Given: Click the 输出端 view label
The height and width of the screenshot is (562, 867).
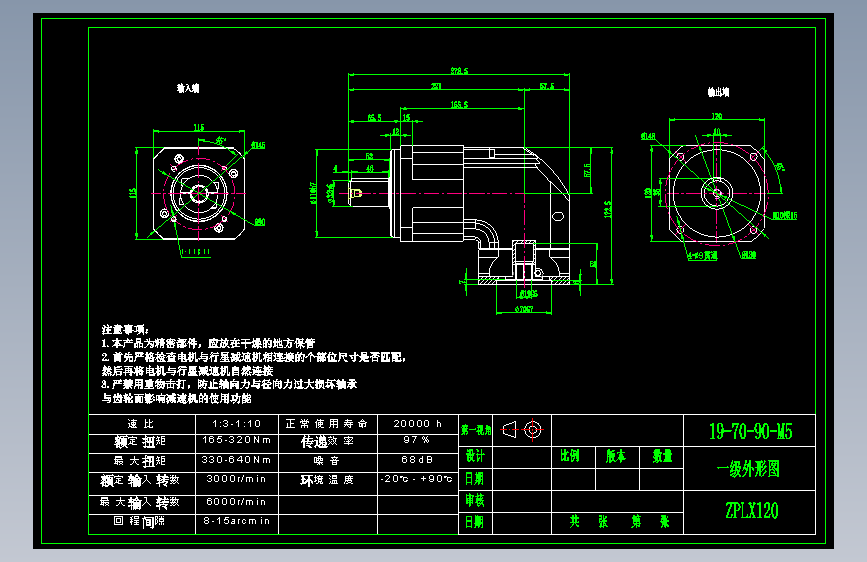Looking at the screenshot, I should 718,92.
